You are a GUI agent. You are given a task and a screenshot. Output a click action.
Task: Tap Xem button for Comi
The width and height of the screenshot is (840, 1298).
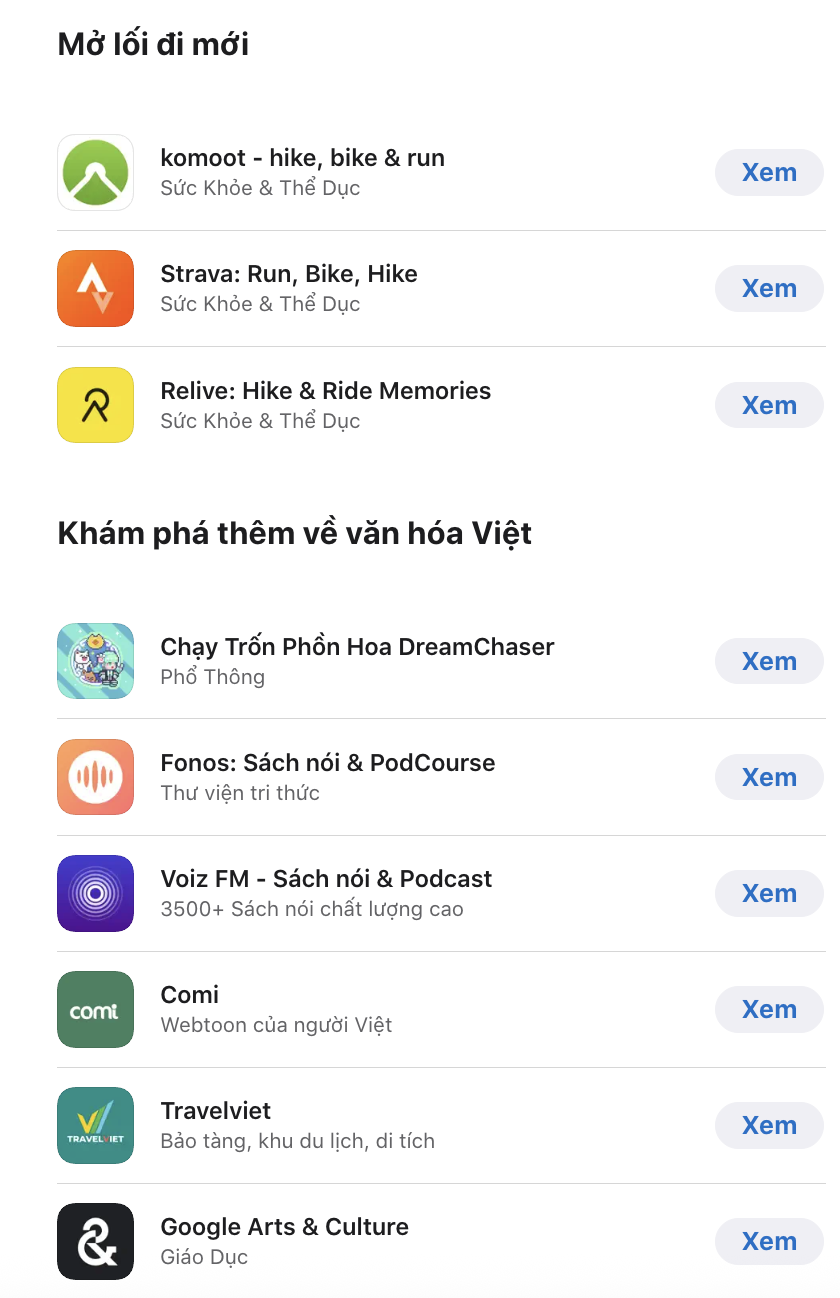pyautogui.click(x=769, y=1009)
